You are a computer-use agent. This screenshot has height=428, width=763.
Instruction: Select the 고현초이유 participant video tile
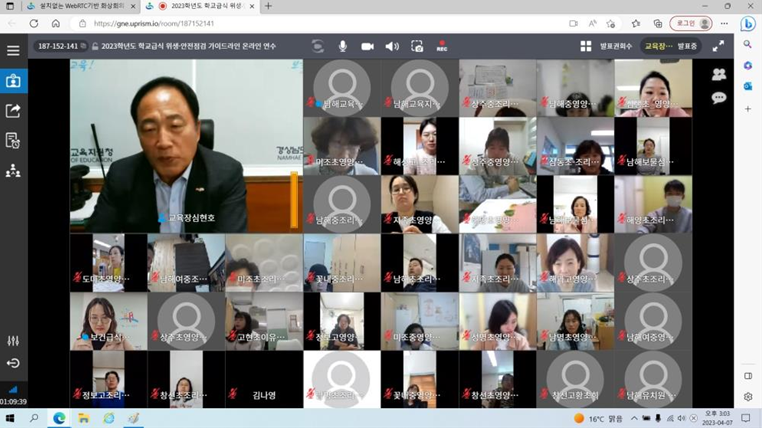[264, 321]
